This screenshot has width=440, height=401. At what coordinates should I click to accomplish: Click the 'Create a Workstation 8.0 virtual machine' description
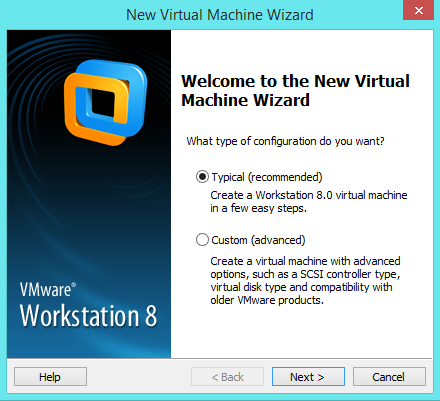[x=309, y=201]
